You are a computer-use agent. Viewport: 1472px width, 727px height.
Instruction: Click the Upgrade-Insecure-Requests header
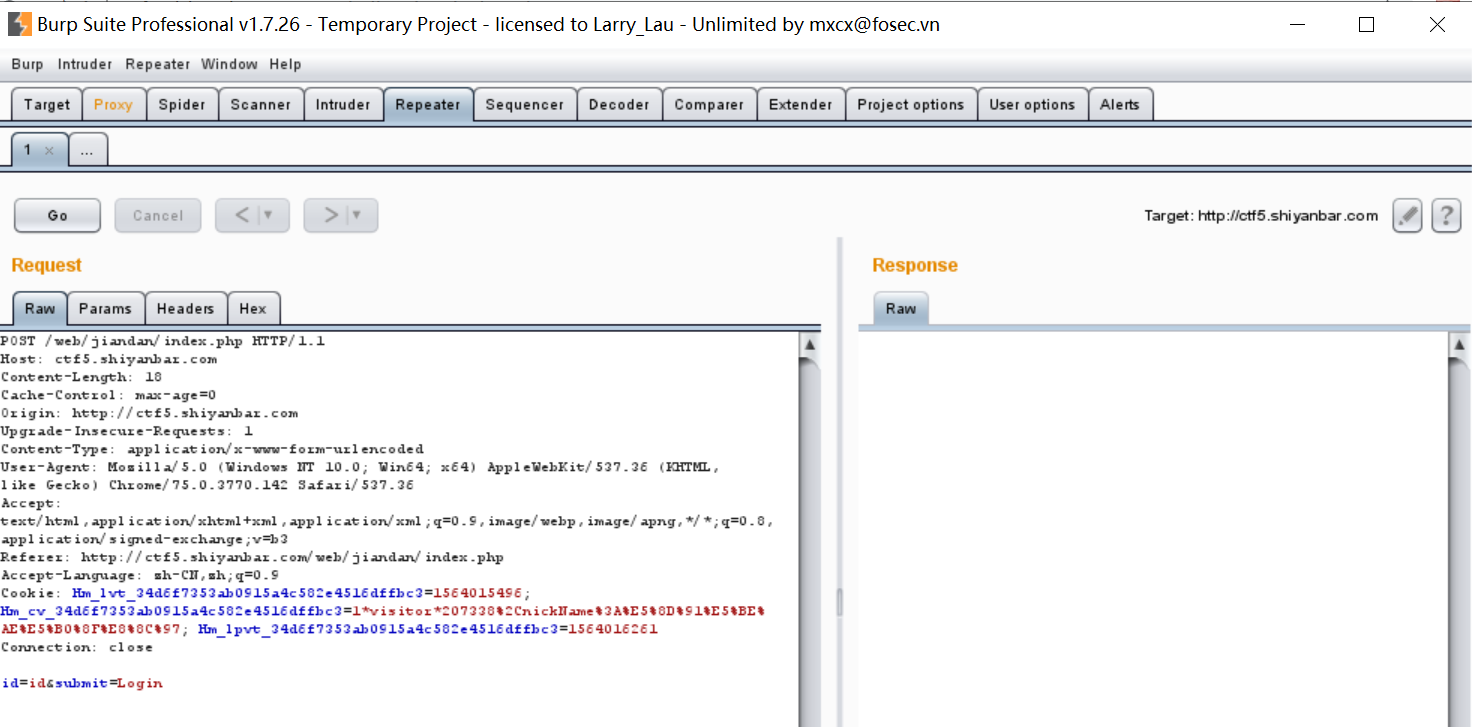pyautogui.click(x=127, y=431)
